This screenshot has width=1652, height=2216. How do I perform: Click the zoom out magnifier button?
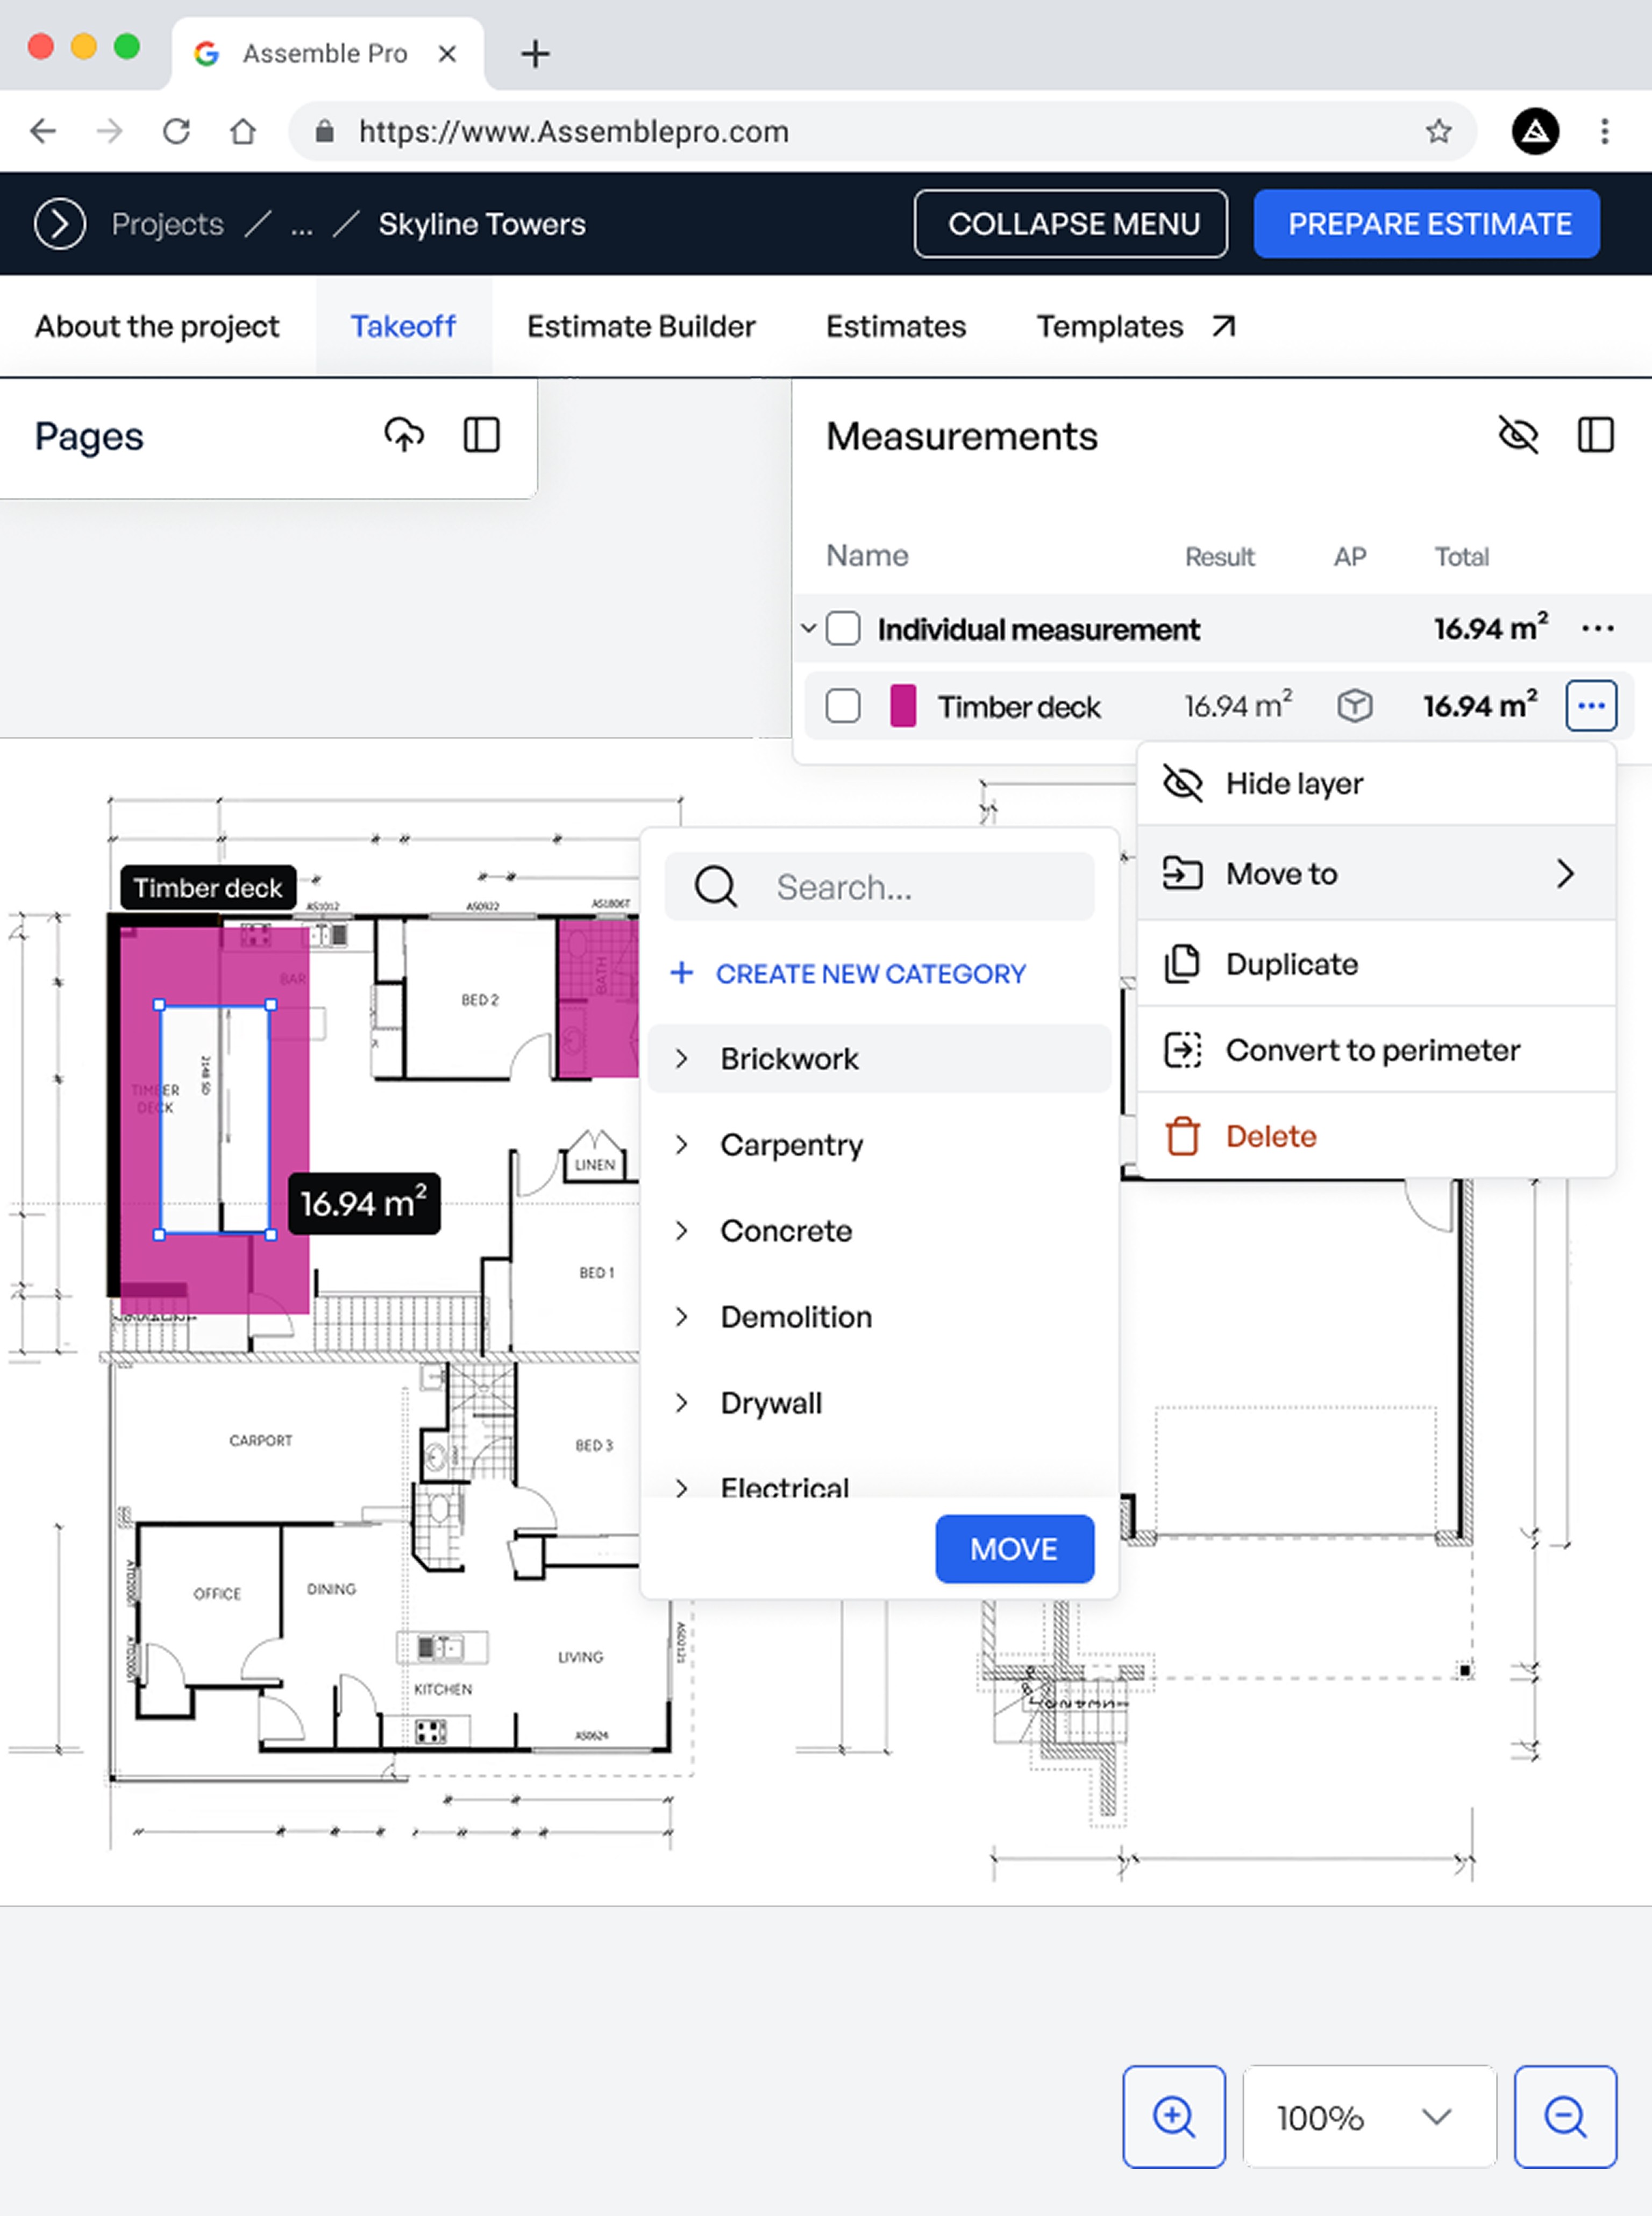(x=1564, y=2116)
